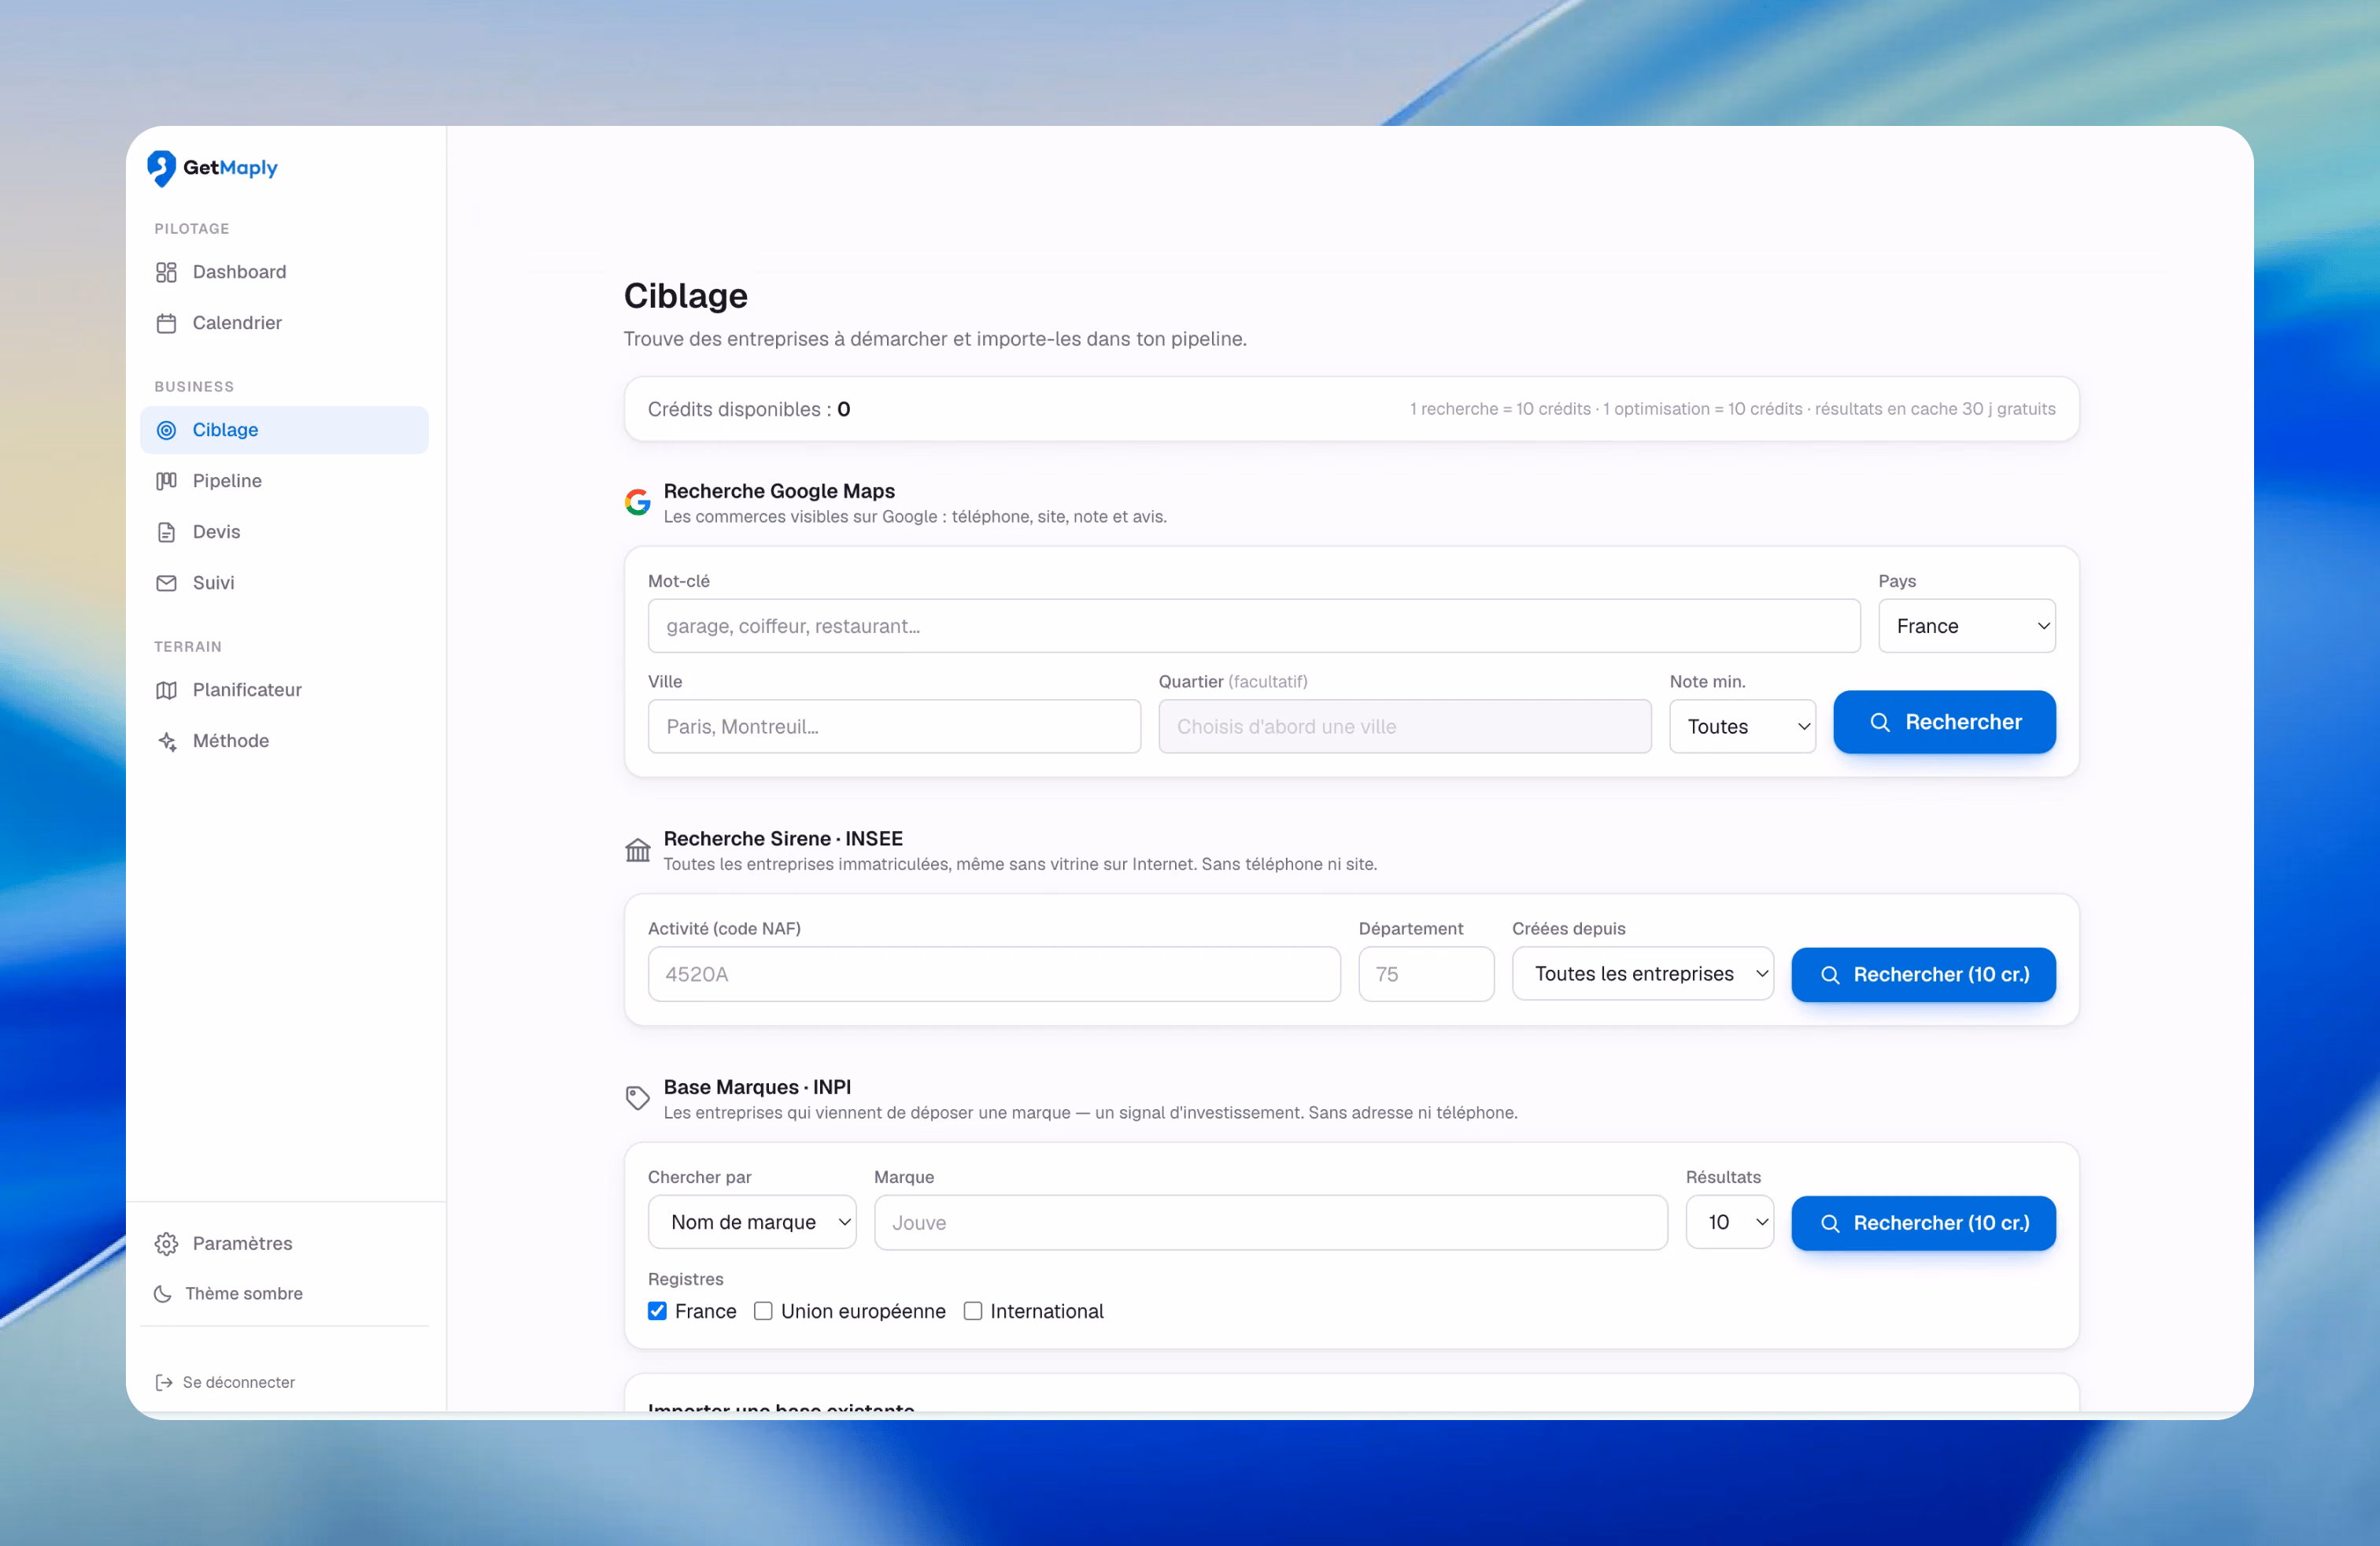Click the Recherche Google Maps title

point(779,491)
